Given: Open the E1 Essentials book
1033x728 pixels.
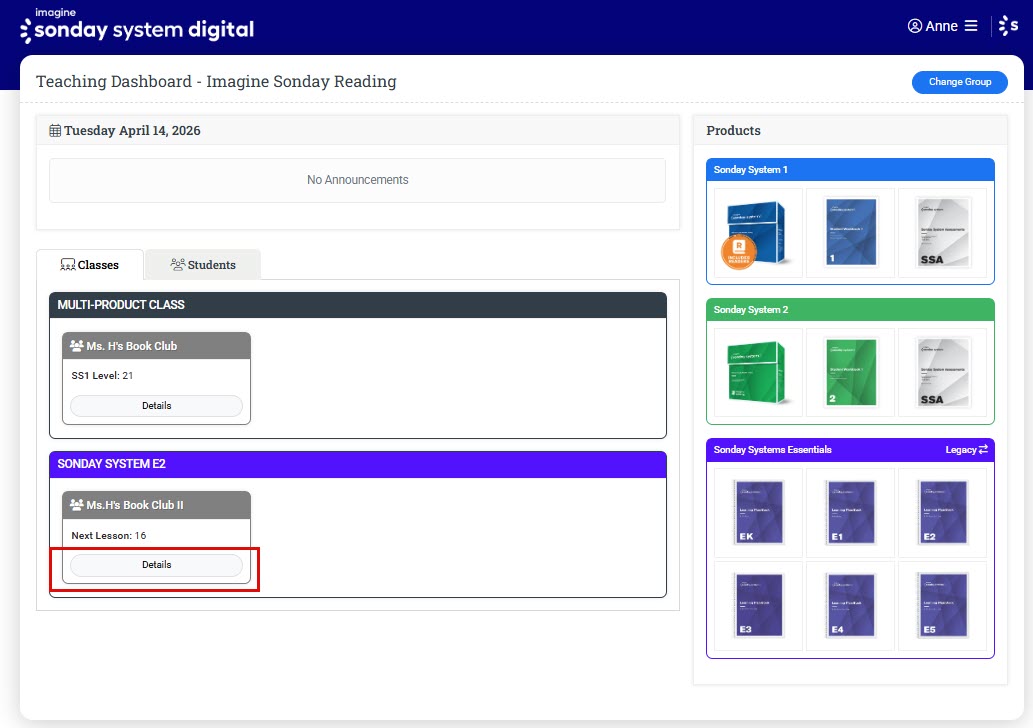Looking at the screenshot, I should click(850, 512).
